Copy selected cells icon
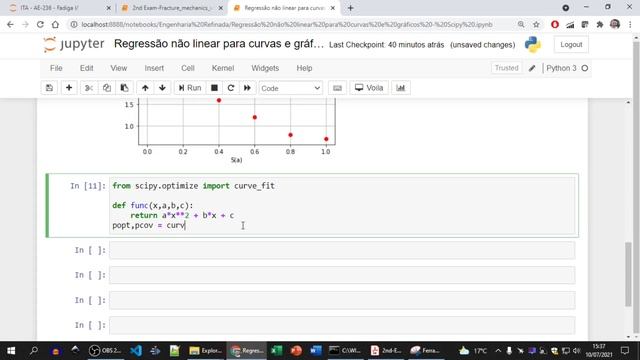 107,88
